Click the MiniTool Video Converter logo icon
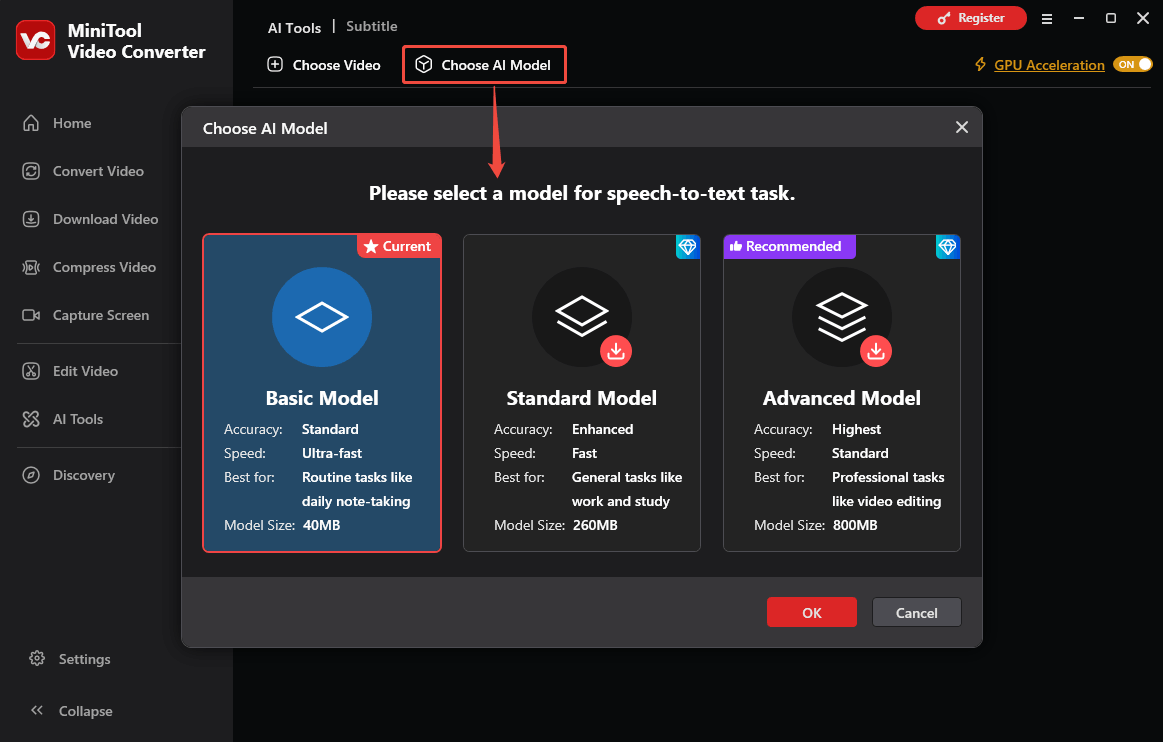The image size is (1163, 742). coord(36,40)
